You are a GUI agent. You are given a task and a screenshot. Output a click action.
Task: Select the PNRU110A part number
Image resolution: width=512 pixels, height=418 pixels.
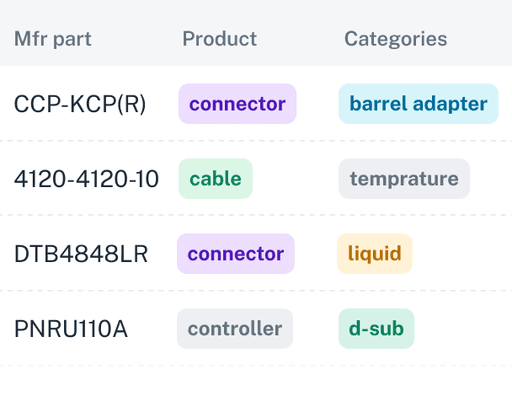[x=71, y=329]
